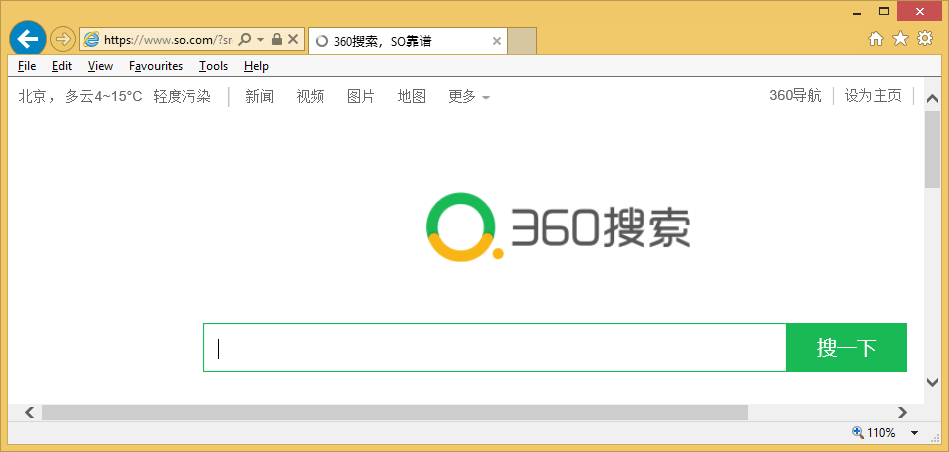Click the green 搜一下 search button

846,347
